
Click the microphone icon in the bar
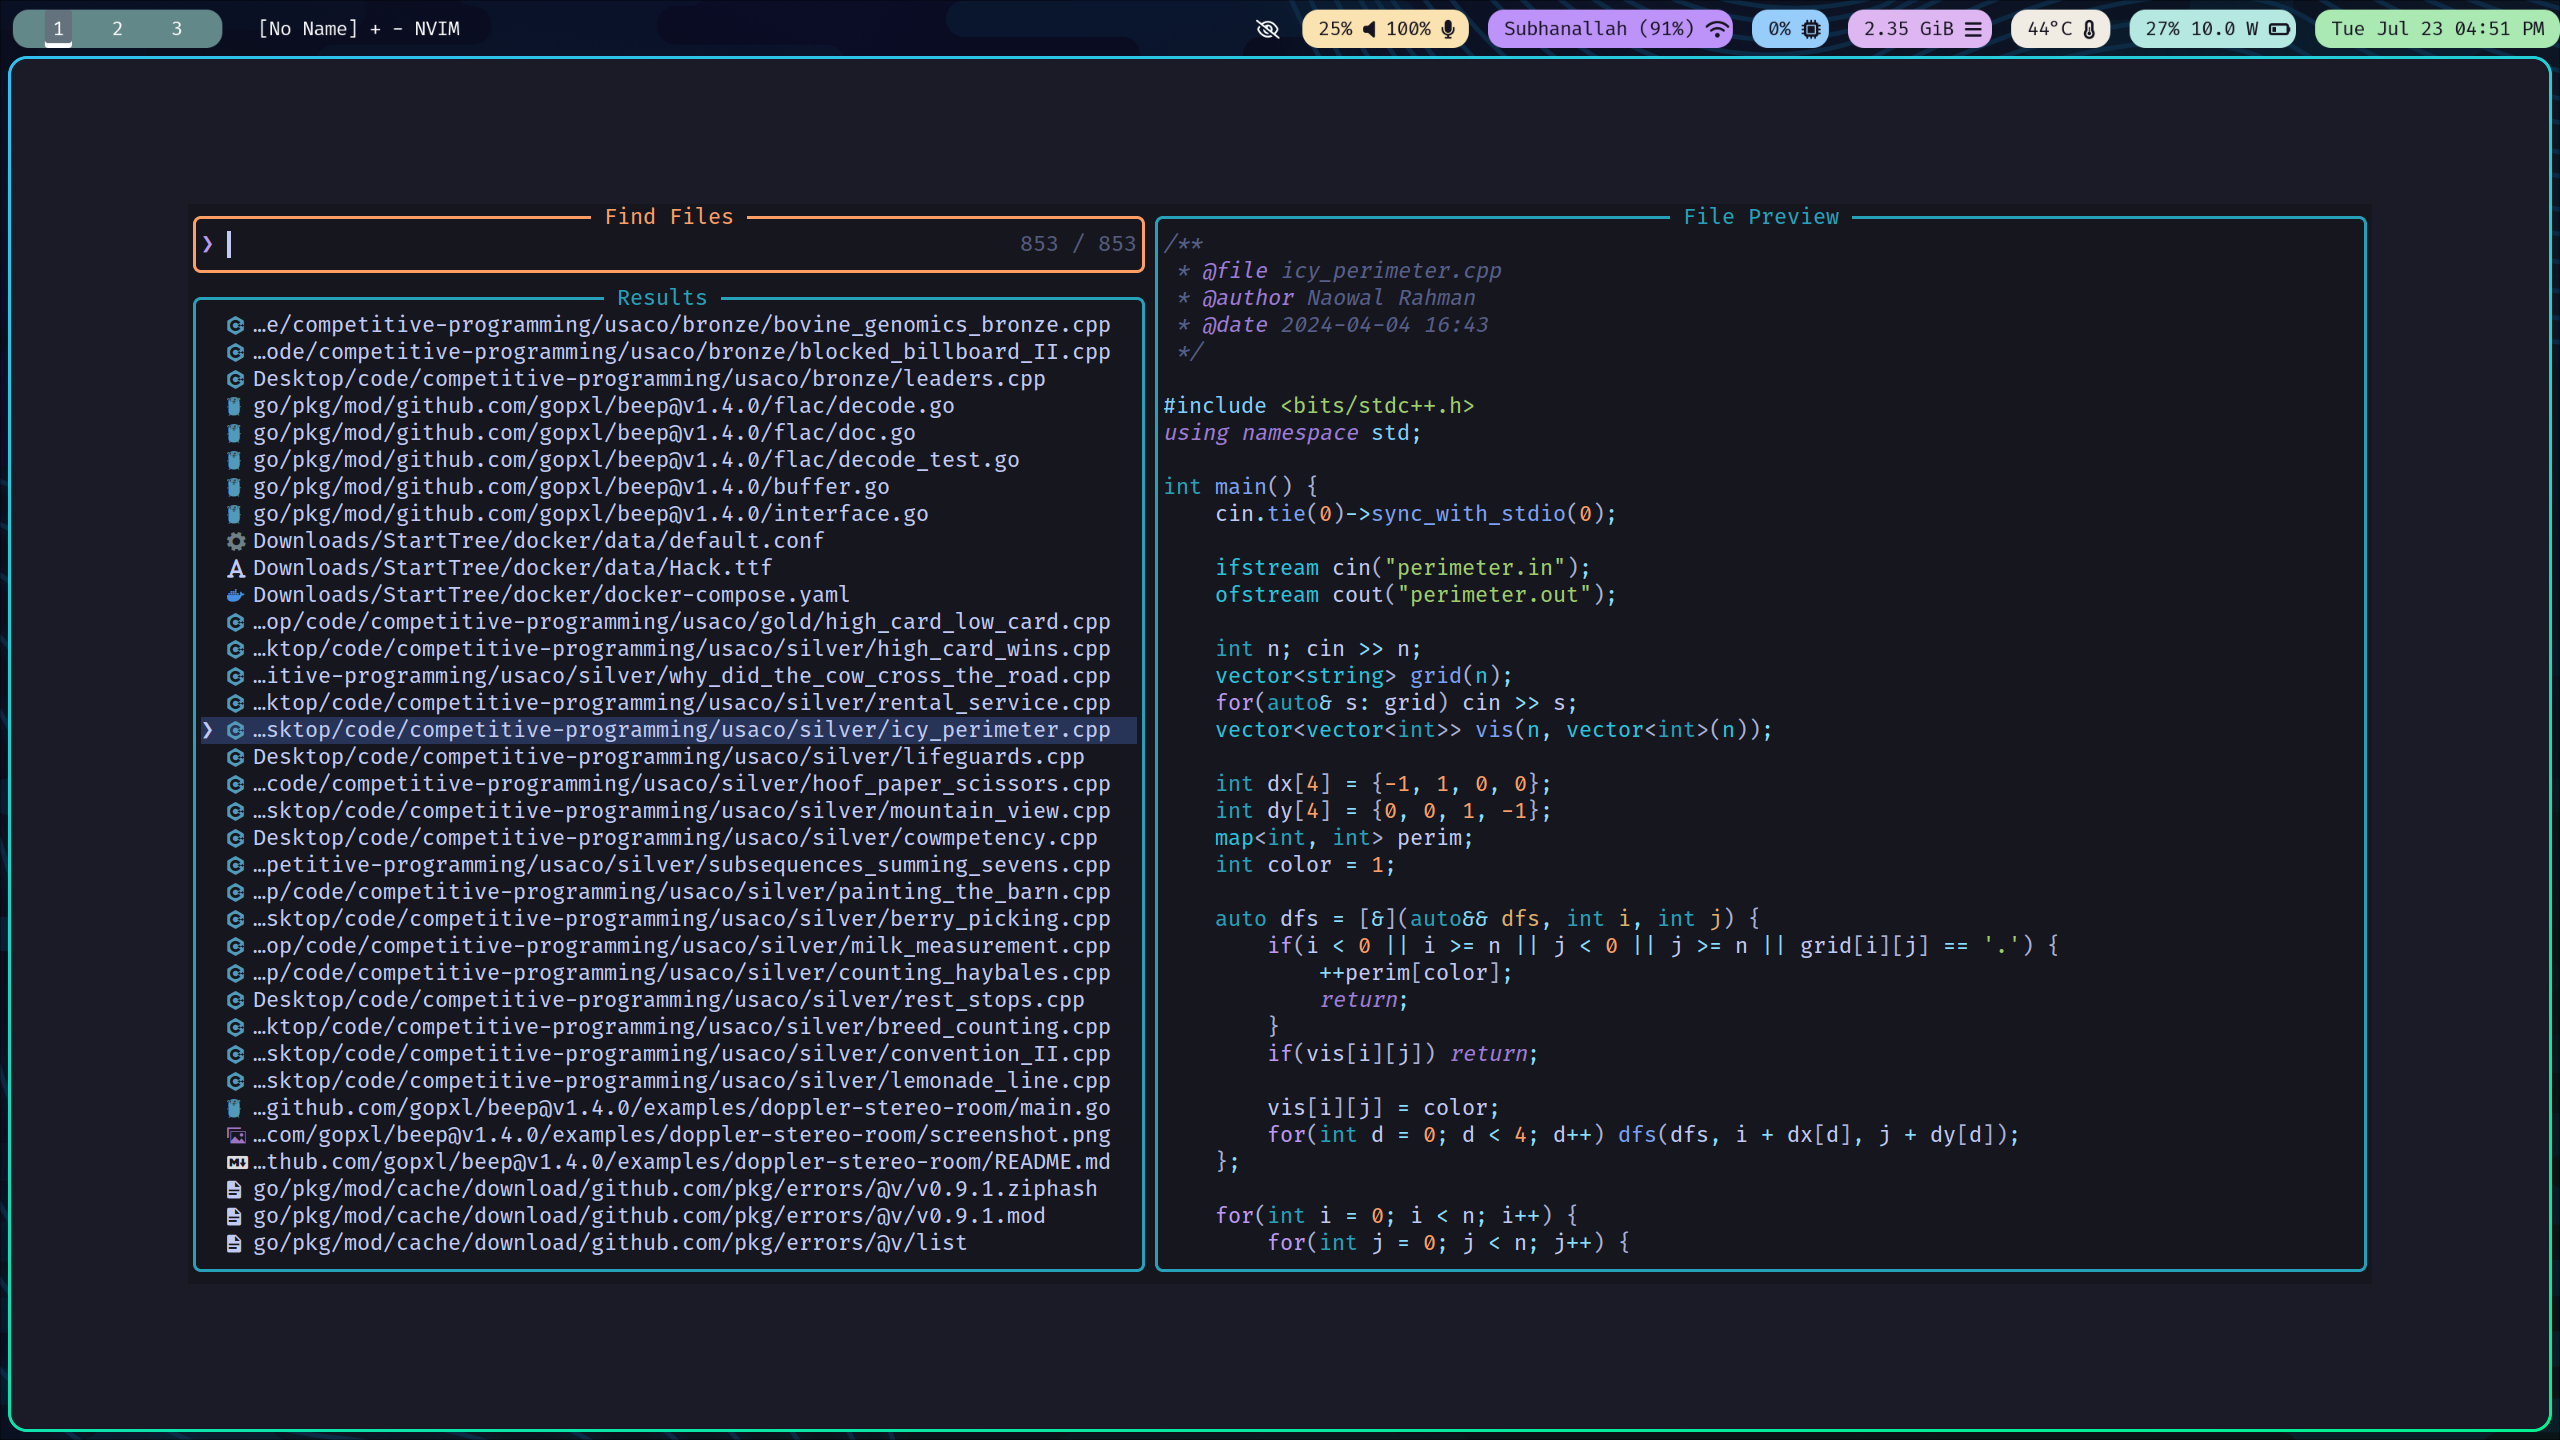point(1447,29)
